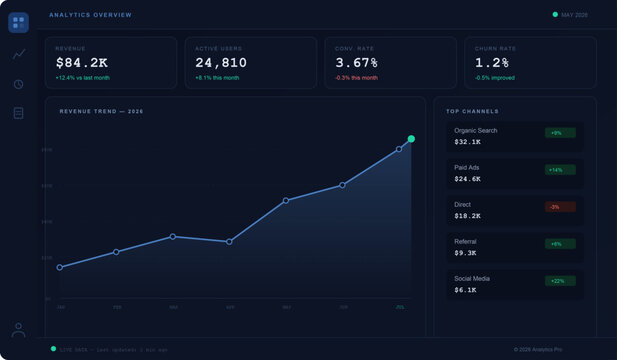Click '-0.5% improved' text
The image size is (617, 360).
[x=495, y=78]
